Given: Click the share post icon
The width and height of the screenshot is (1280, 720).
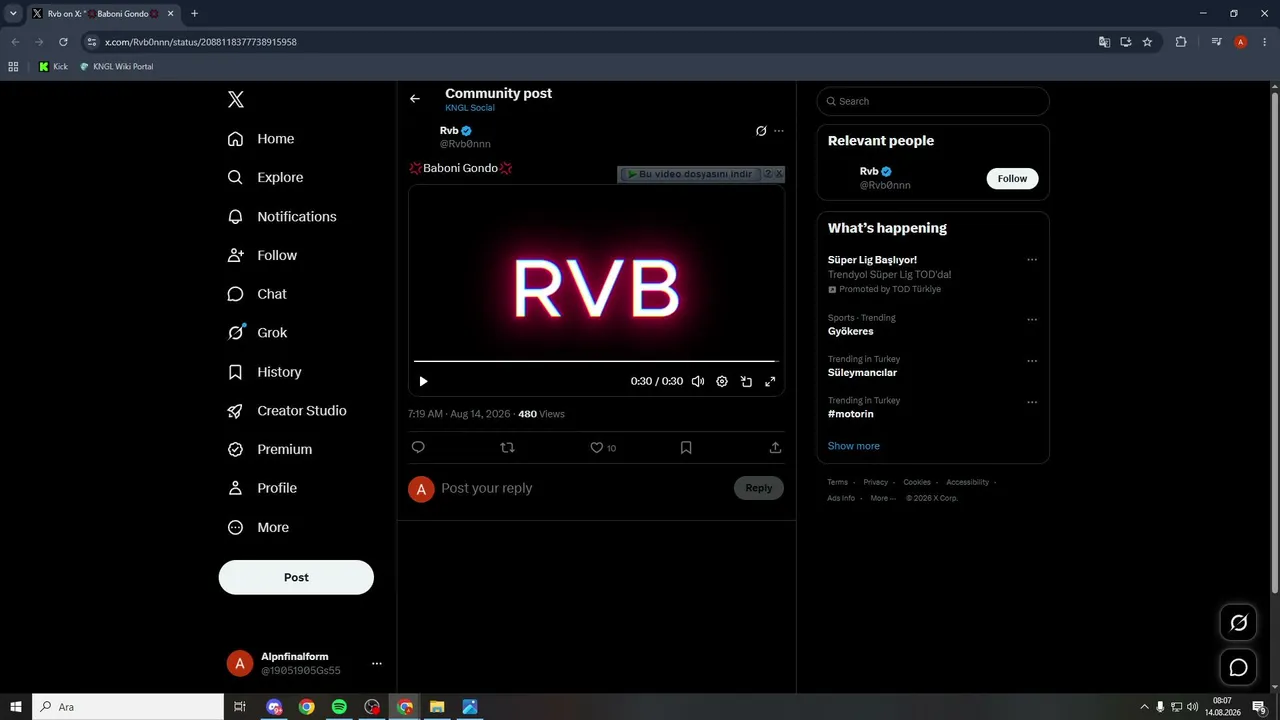Looking at the screenshot, I should [775, 448].
